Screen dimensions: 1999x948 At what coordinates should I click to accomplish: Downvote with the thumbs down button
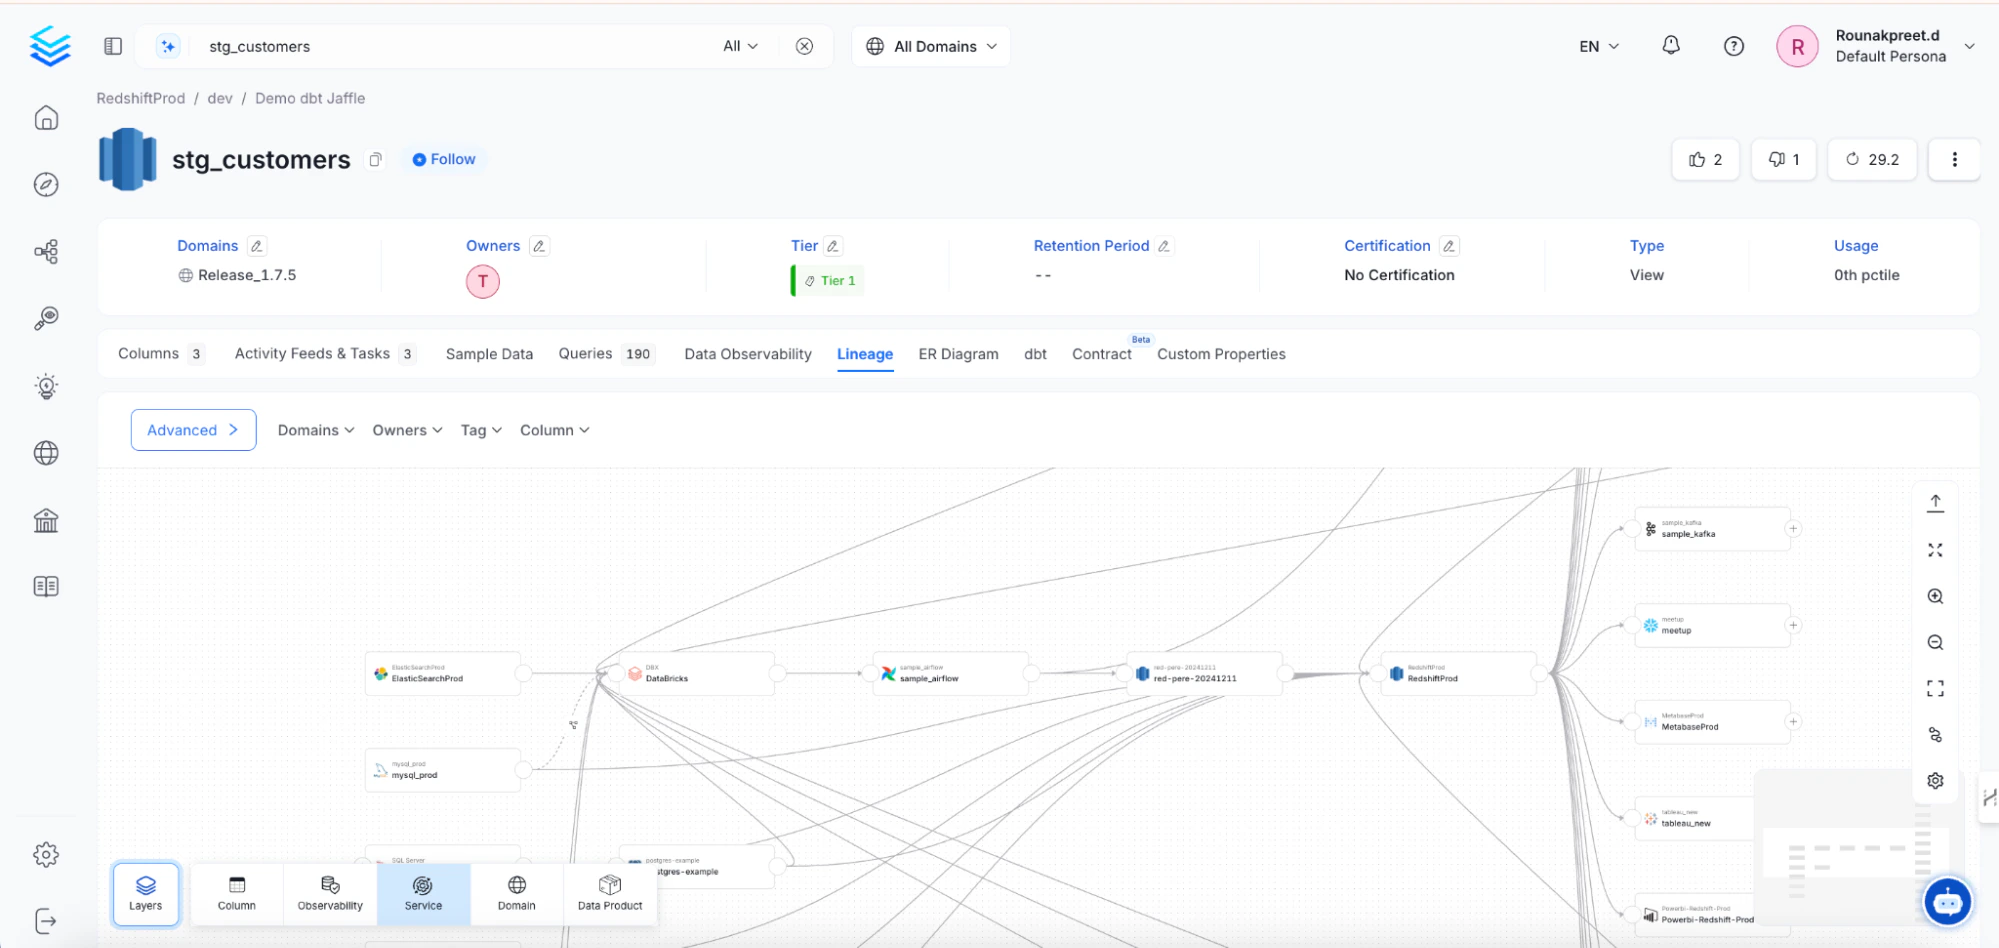point(1784,160)
